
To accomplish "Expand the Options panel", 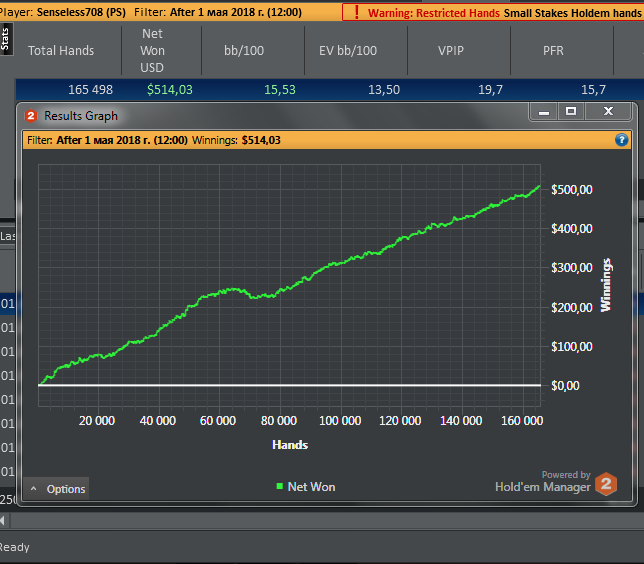I will click(56, 489).
